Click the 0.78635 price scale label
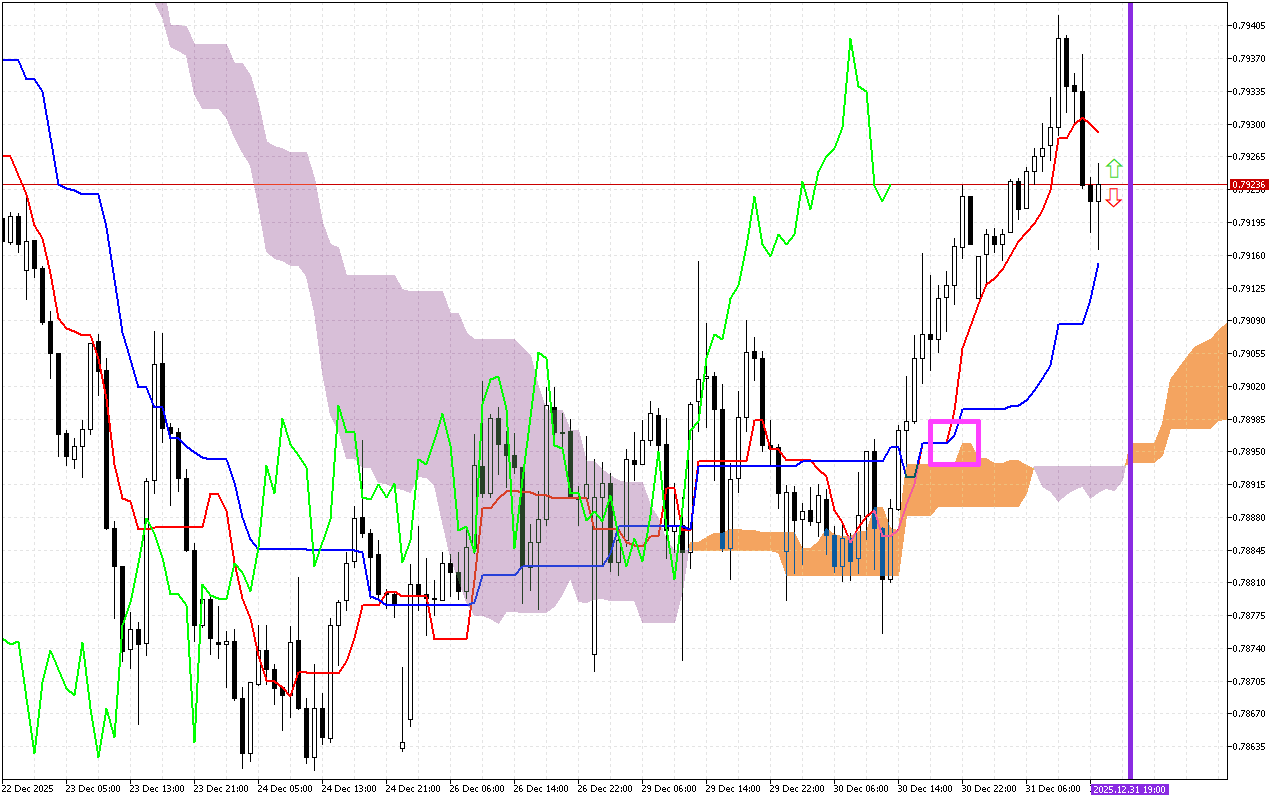 tap(1250, 747)
